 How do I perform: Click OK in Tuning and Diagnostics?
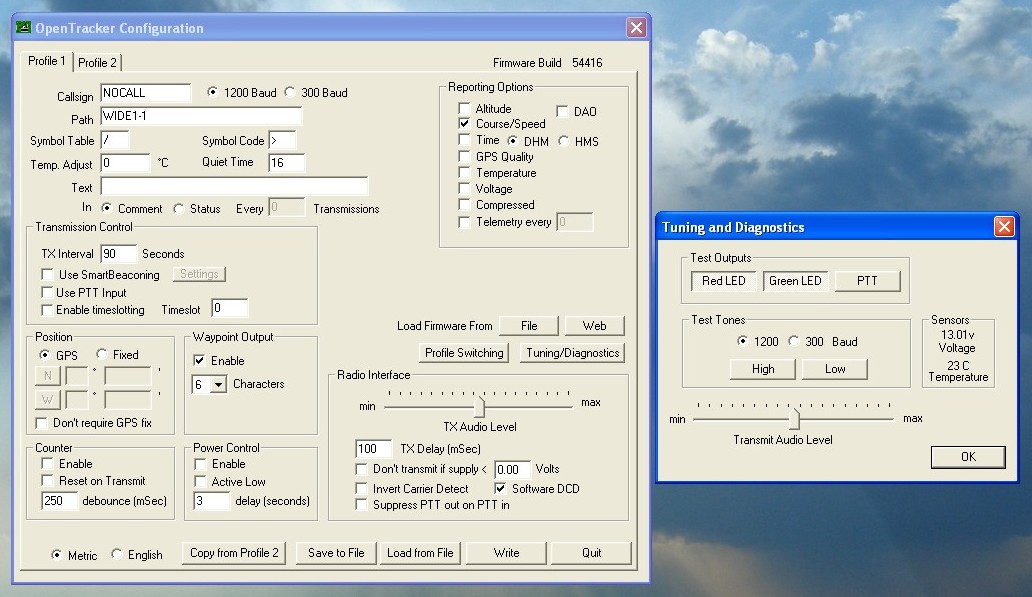[x=968, y=457]
